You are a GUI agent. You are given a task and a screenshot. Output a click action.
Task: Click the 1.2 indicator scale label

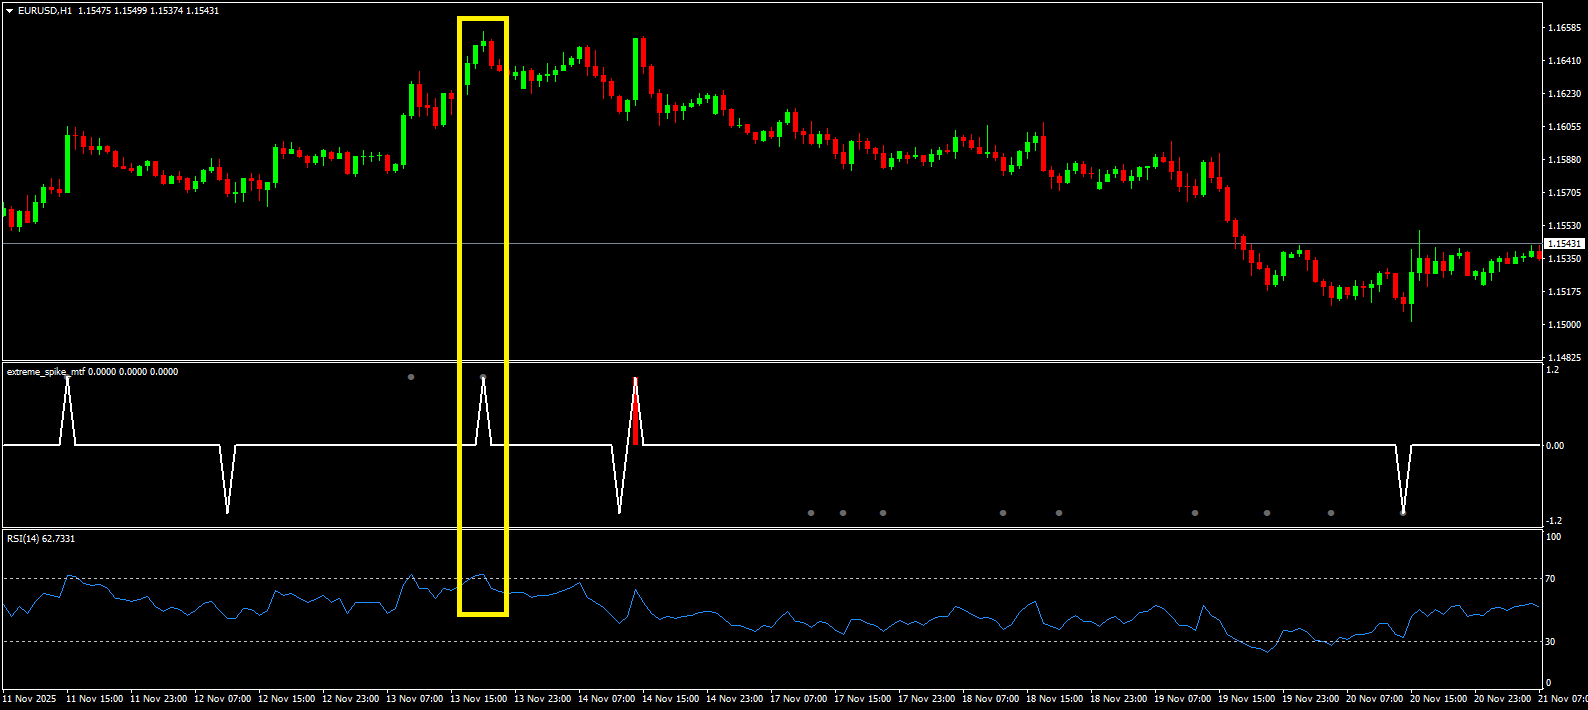1552,371
